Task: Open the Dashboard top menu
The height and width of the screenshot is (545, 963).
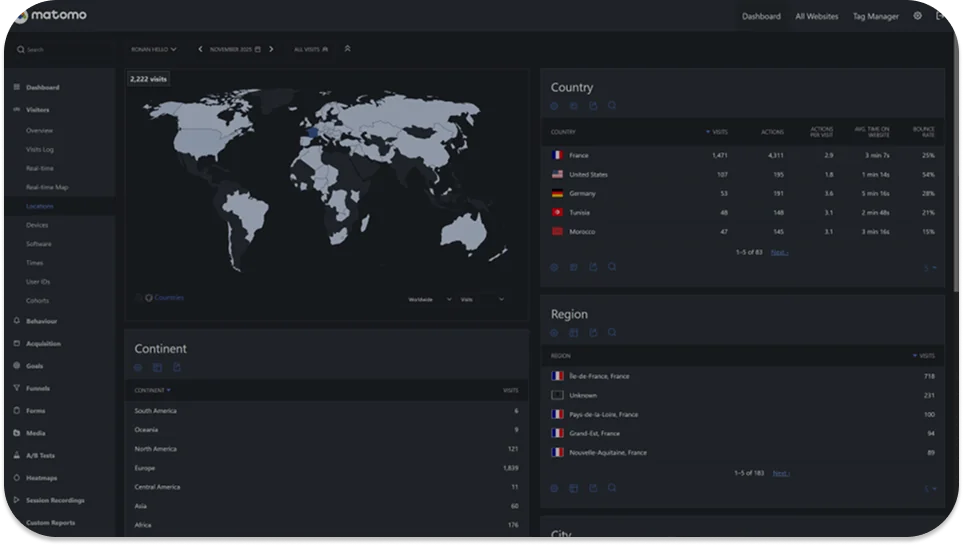Action: point(761,17)
